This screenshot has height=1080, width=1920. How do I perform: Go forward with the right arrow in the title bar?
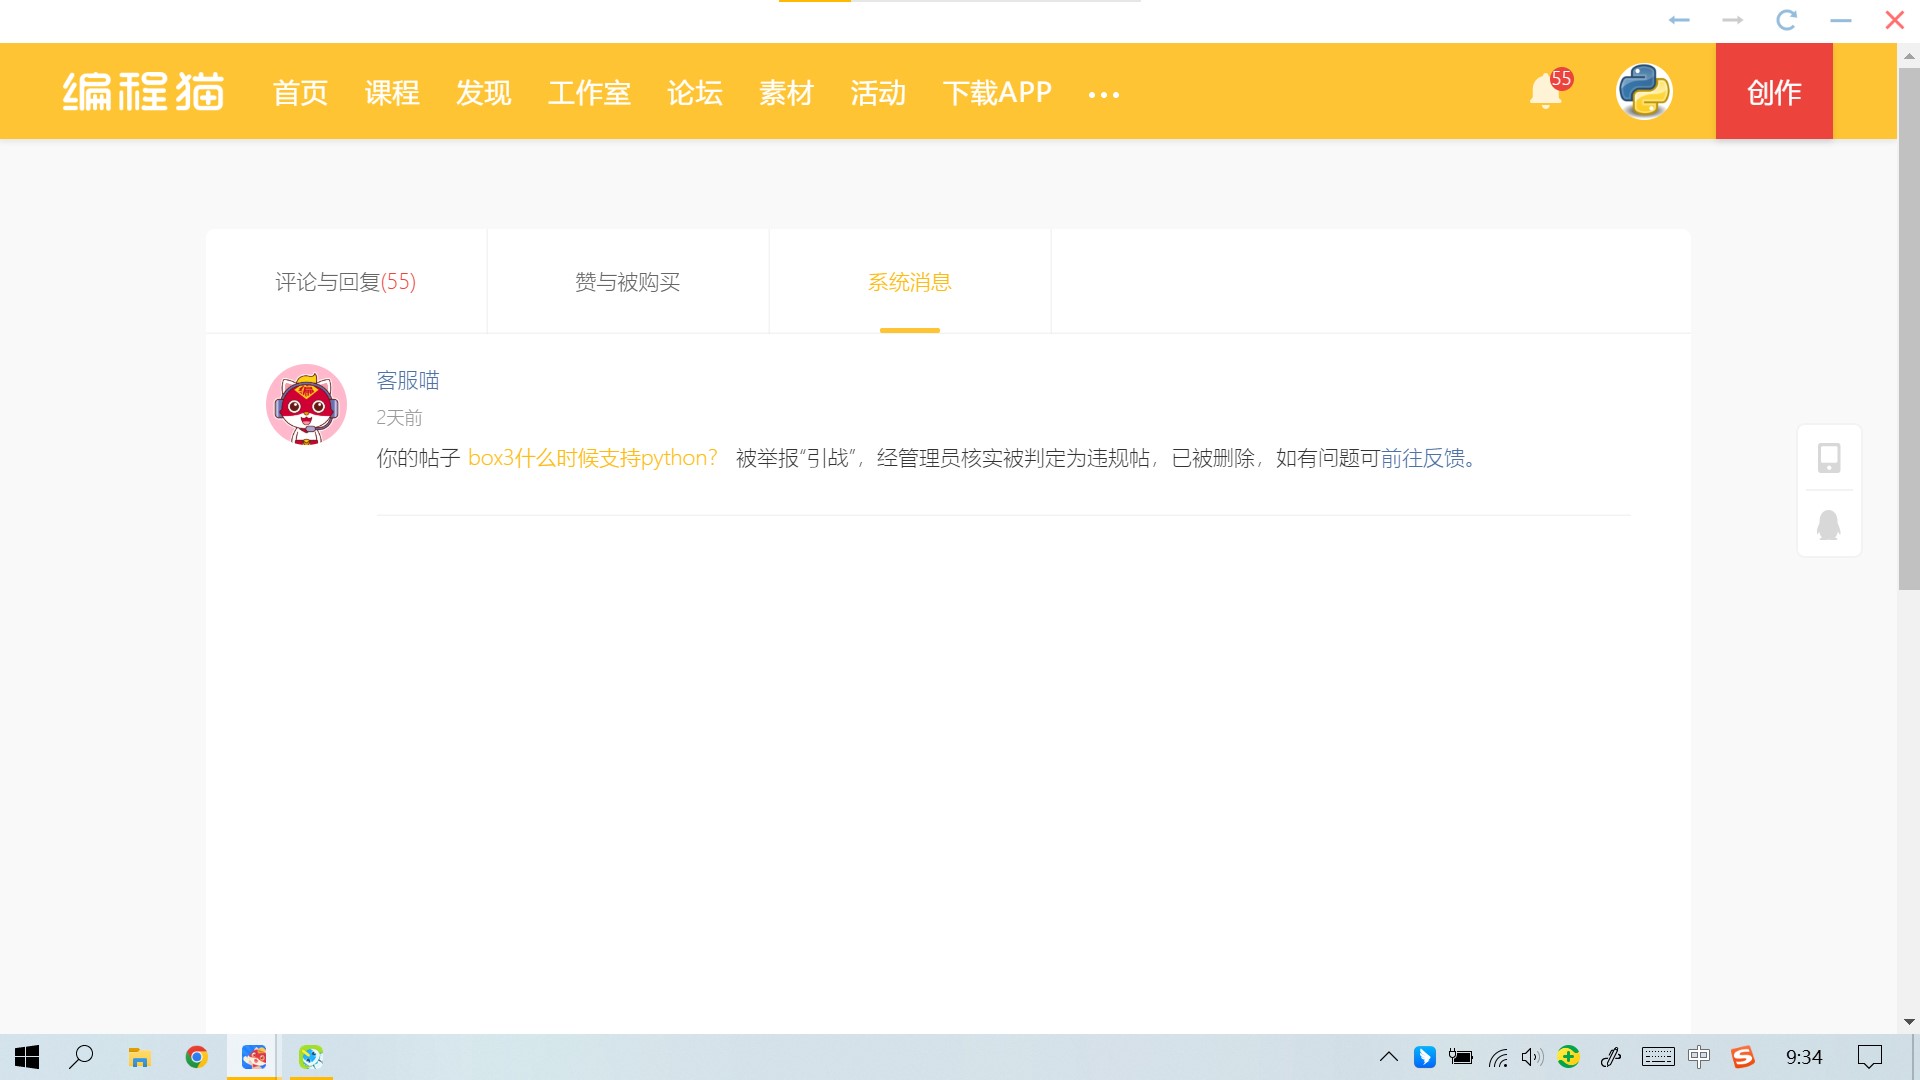[1733, 20]
